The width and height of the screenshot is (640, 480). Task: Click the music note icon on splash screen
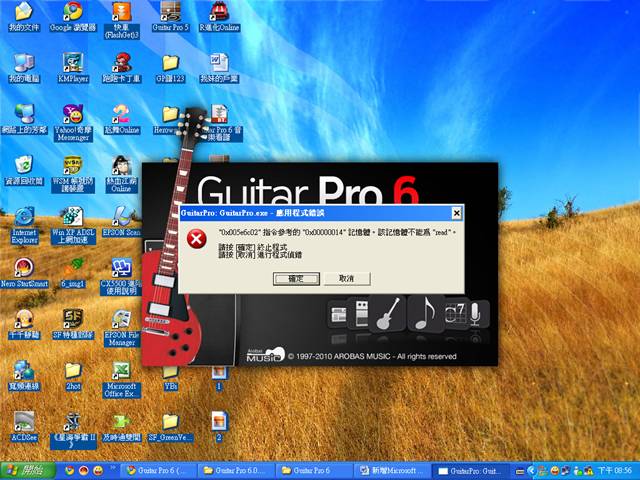pyautogui.click(x=425, y=313)
